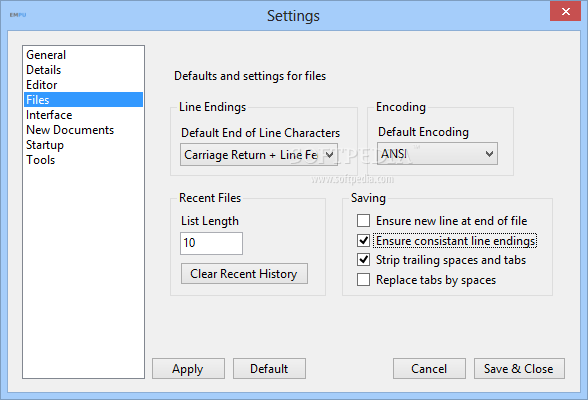Image resolution: width=588 pixels, height=400 pixels.
Task: Click the EmEditor app icon in title bar
Action: click(x=18, y=15)
